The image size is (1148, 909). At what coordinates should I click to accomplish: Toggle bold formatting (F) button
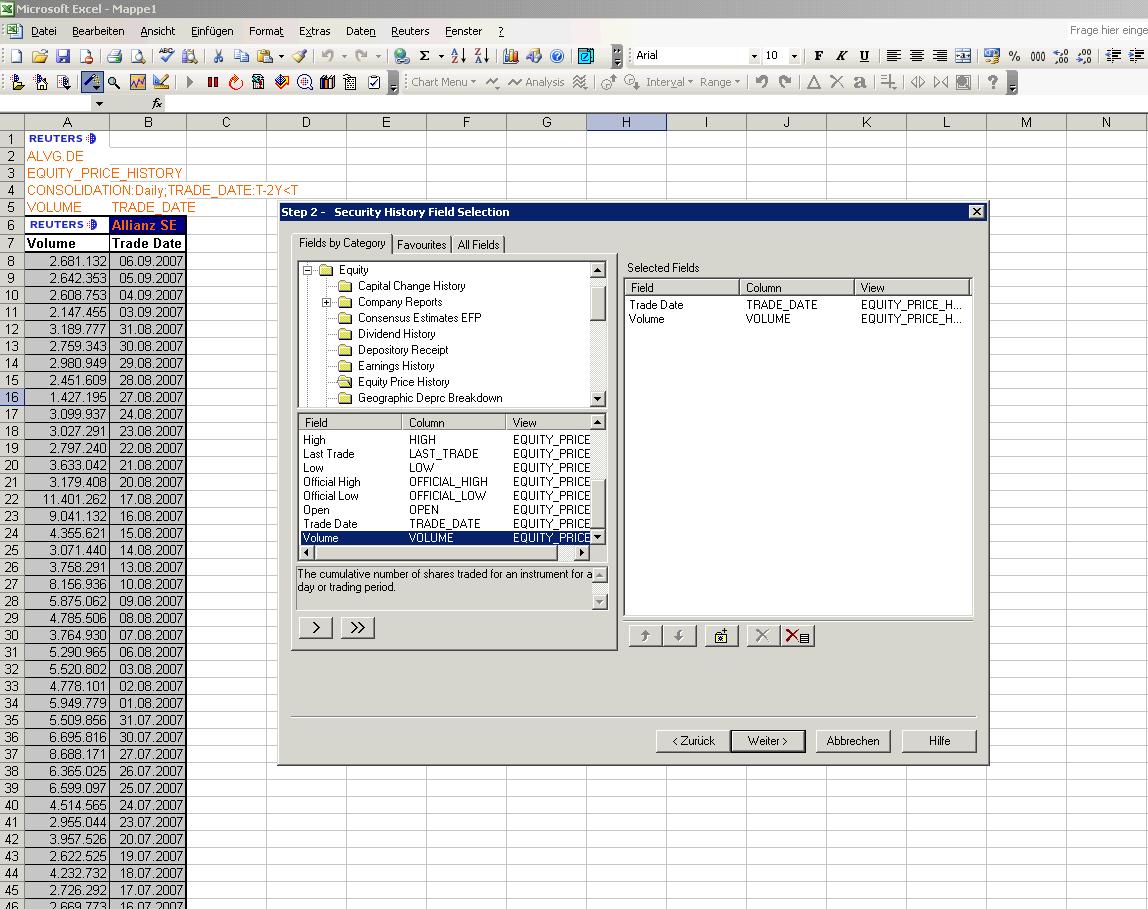pyautogui.click(x=819, y=56)
